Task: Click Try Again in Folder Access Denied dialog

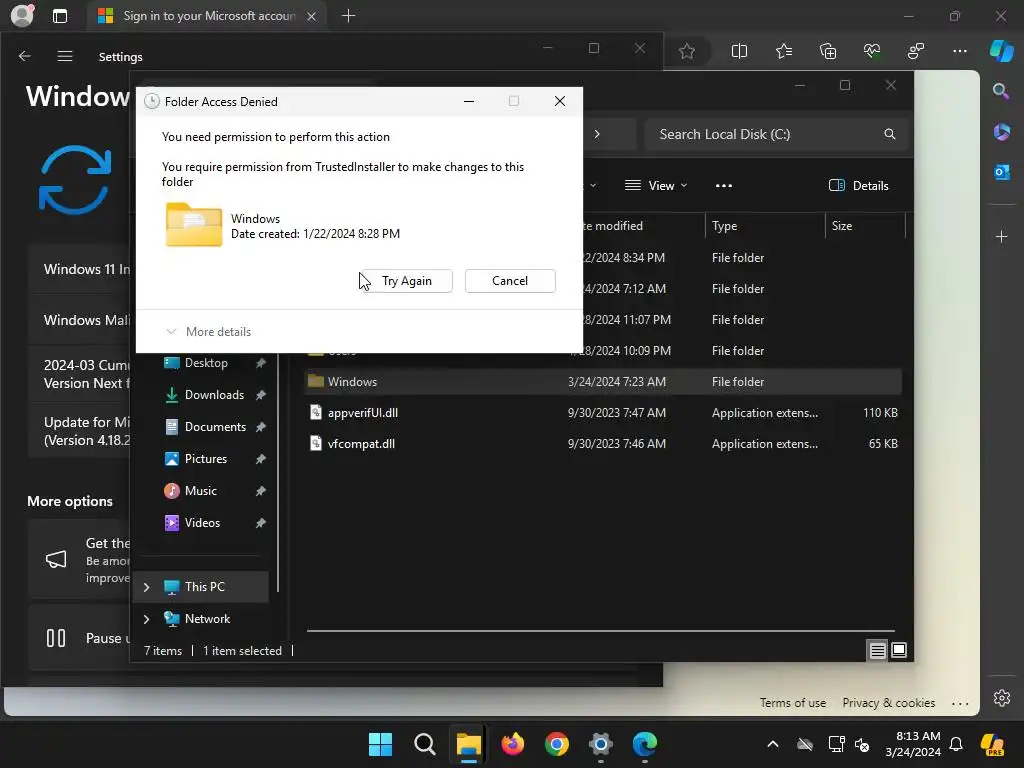Action: click(x=406, y=281)
